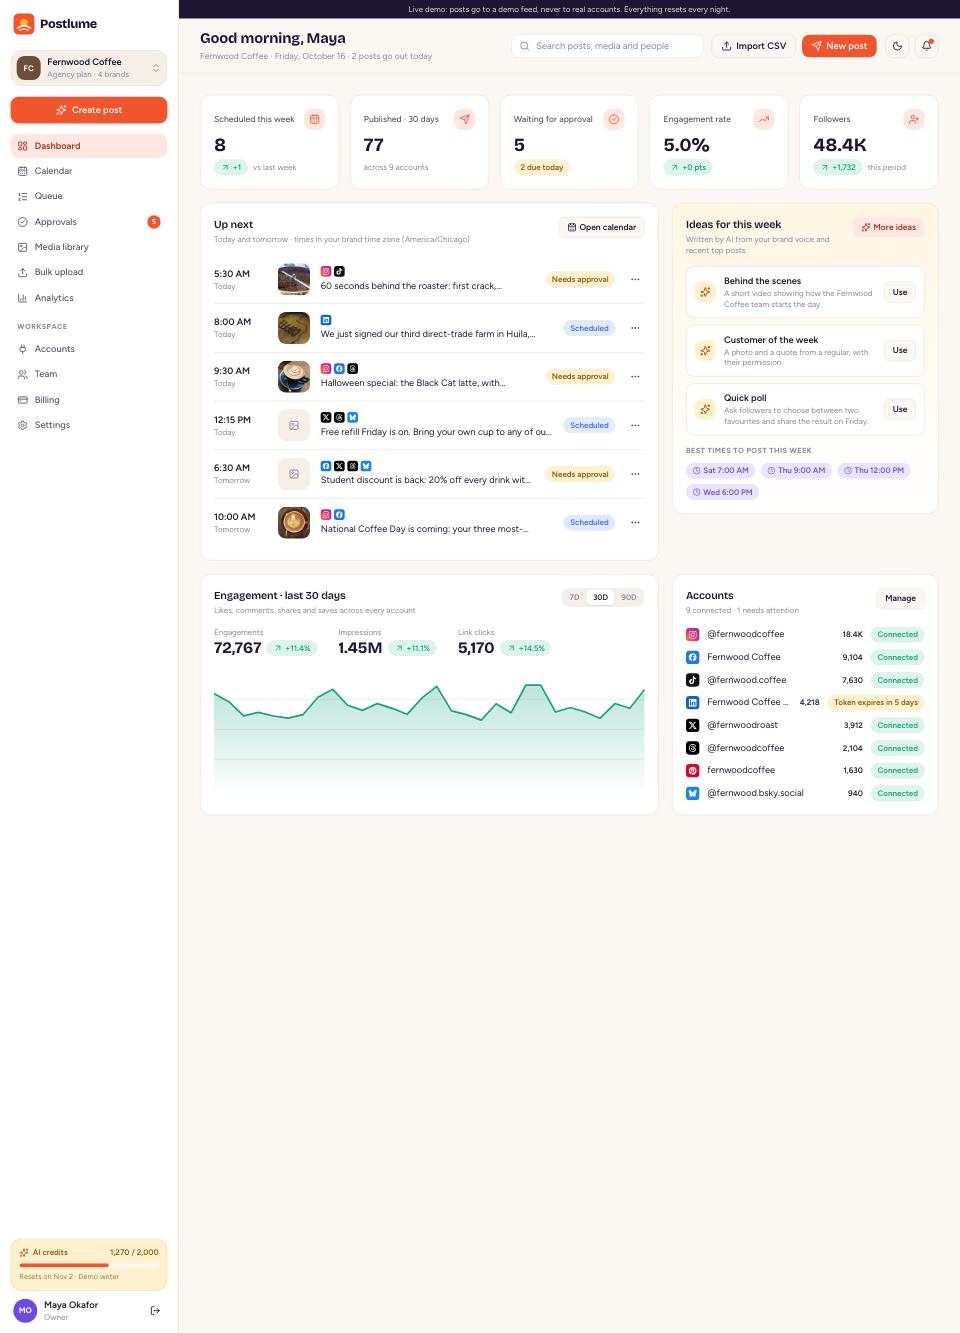Click the AI credits progress bar
The width and height of the screenshot is (960, 1333).
89,1265
